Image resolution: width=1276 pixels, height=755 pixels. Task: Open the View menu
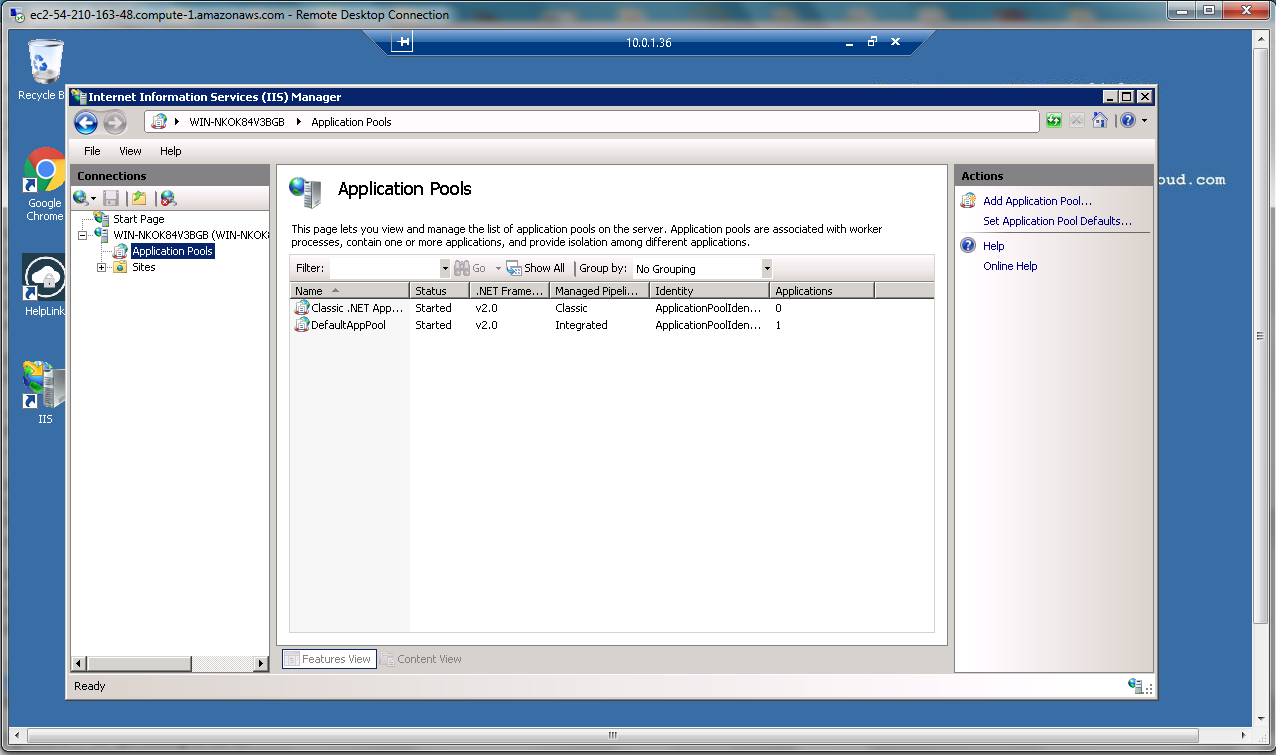pyautogui.click(x=130, y=151)
